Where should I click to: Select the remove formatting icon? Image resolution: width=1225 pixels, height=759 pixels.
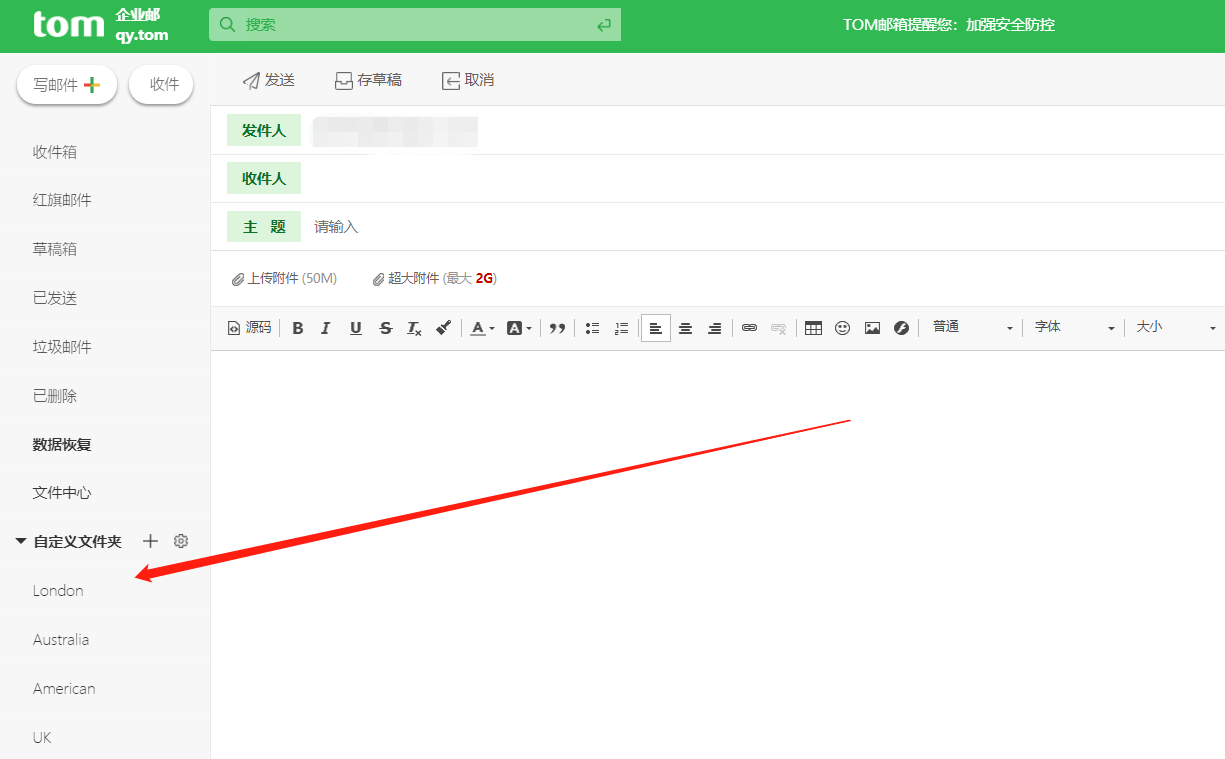[x=414, y=327]
